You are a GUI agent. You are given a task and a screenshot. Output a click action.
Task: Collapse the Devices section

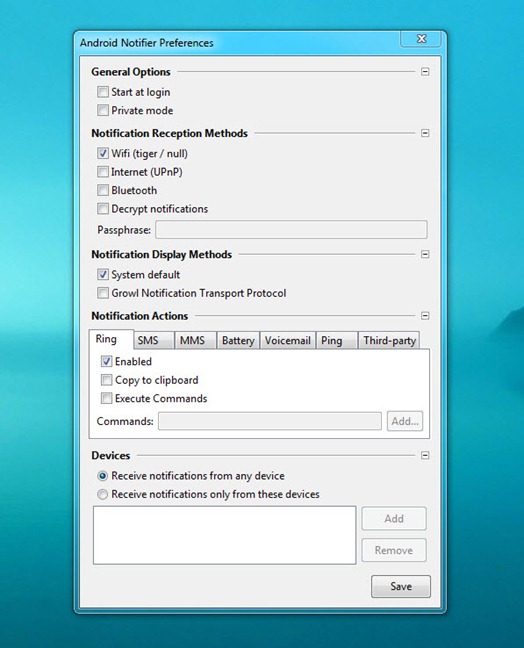425,455
